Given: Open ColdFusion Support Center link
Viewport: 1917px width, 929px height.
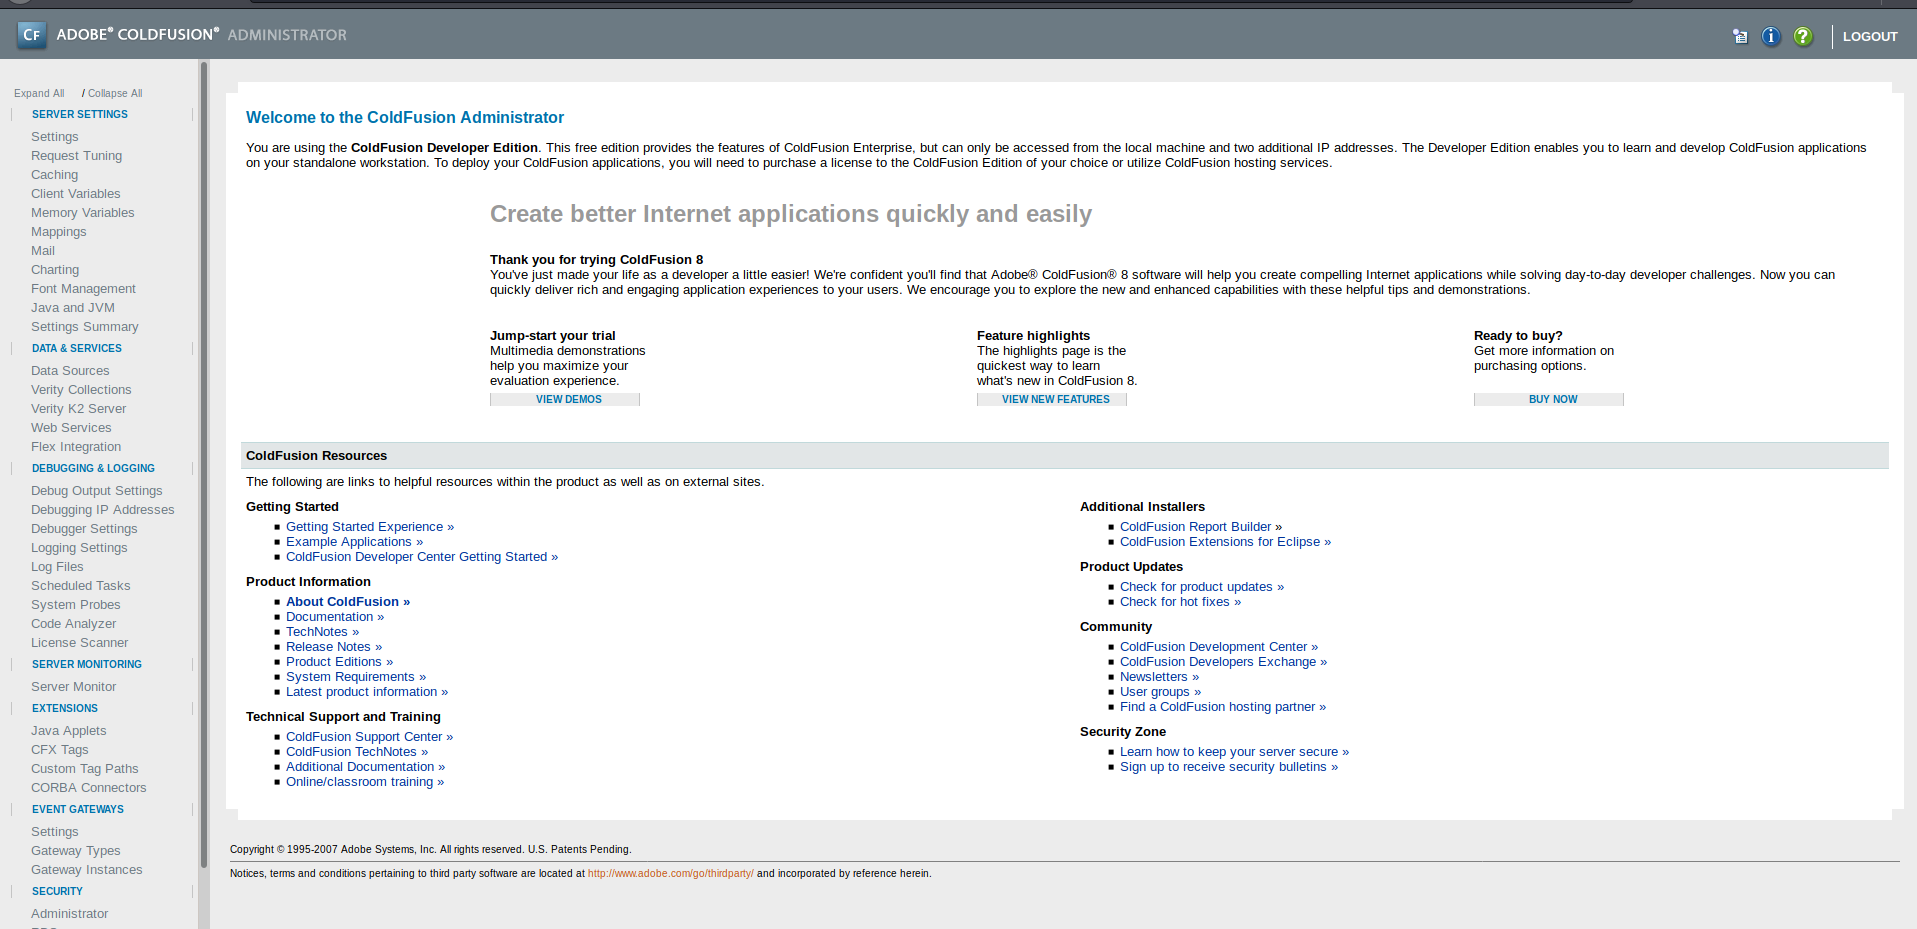Looking at the screenshot, I should 369,737.
